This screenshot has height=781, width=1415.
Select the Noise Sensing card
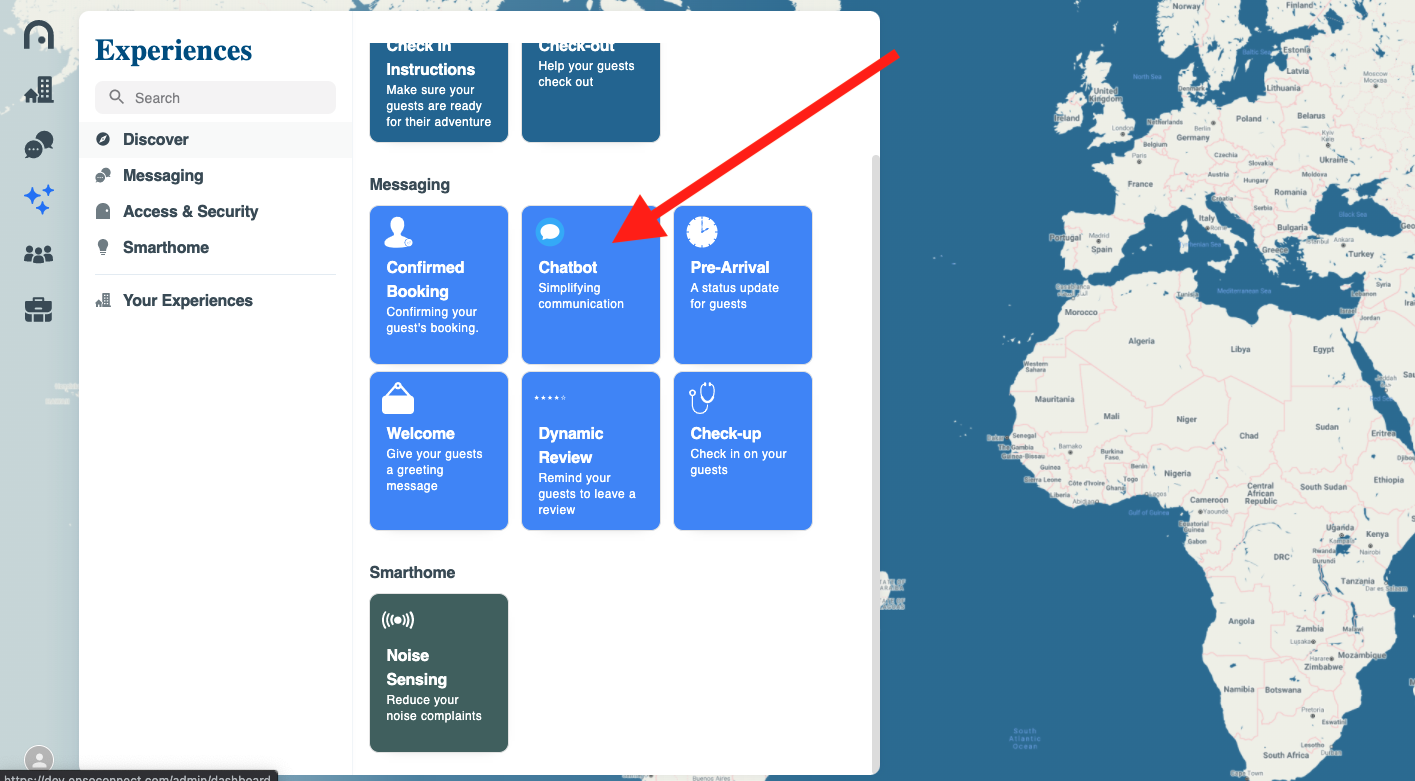[439, 673]
